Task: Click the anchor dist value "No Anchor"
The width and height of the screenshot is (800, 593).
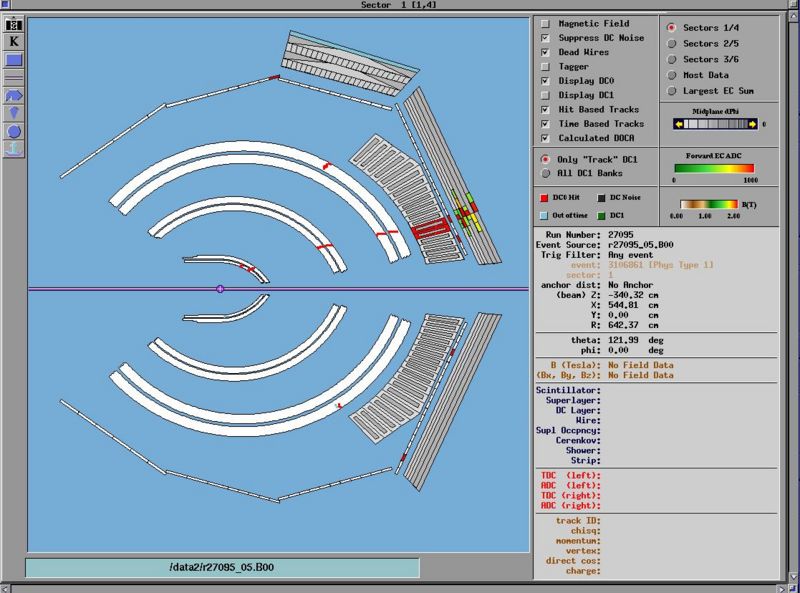Action: coord(630,285)
